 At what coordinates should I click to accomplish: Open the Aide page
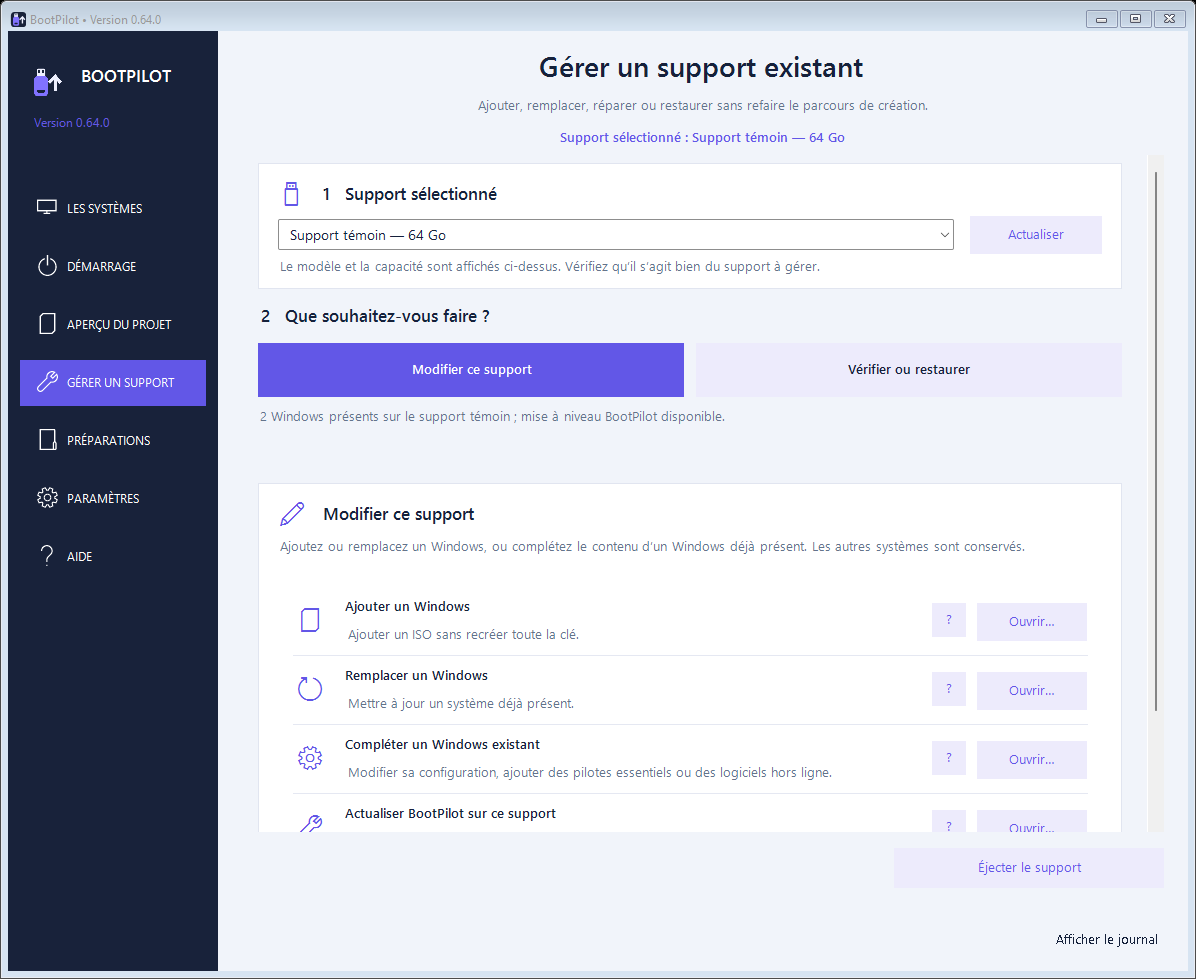tap(113, 556)
